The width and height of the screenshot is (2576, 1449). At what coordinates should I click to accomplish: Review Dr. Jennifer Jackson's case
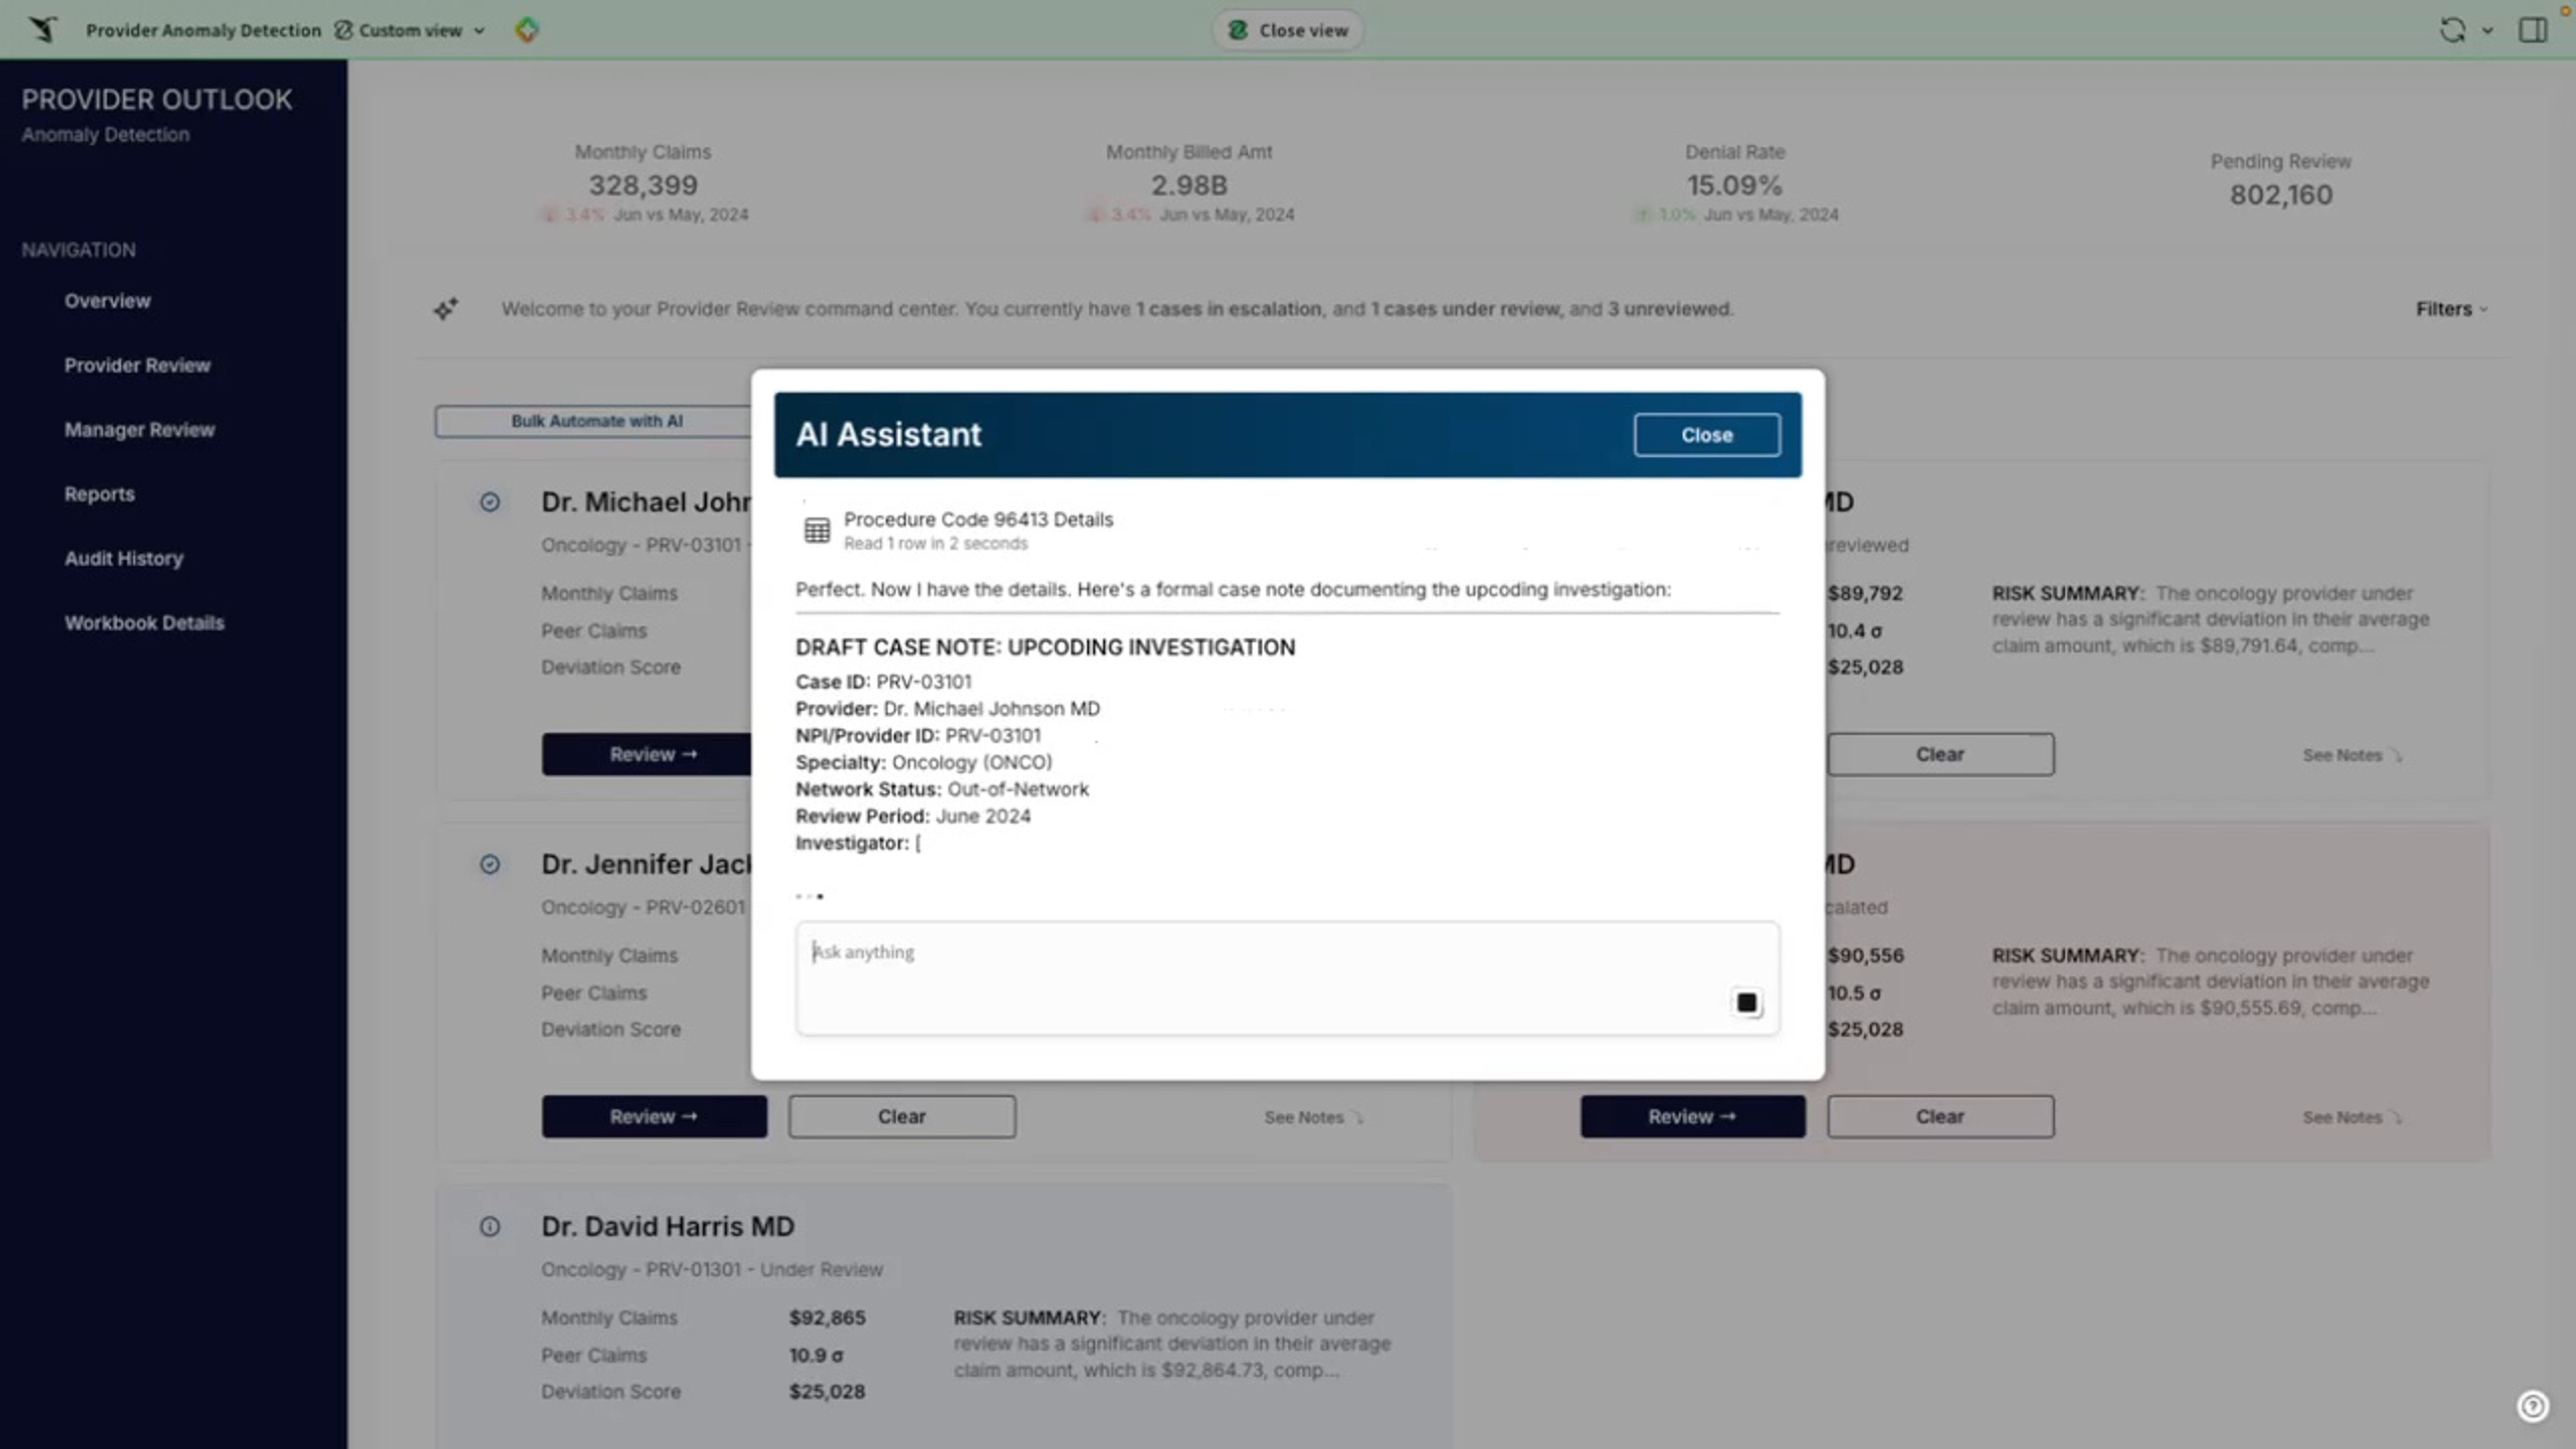(x=654, y=1116)
